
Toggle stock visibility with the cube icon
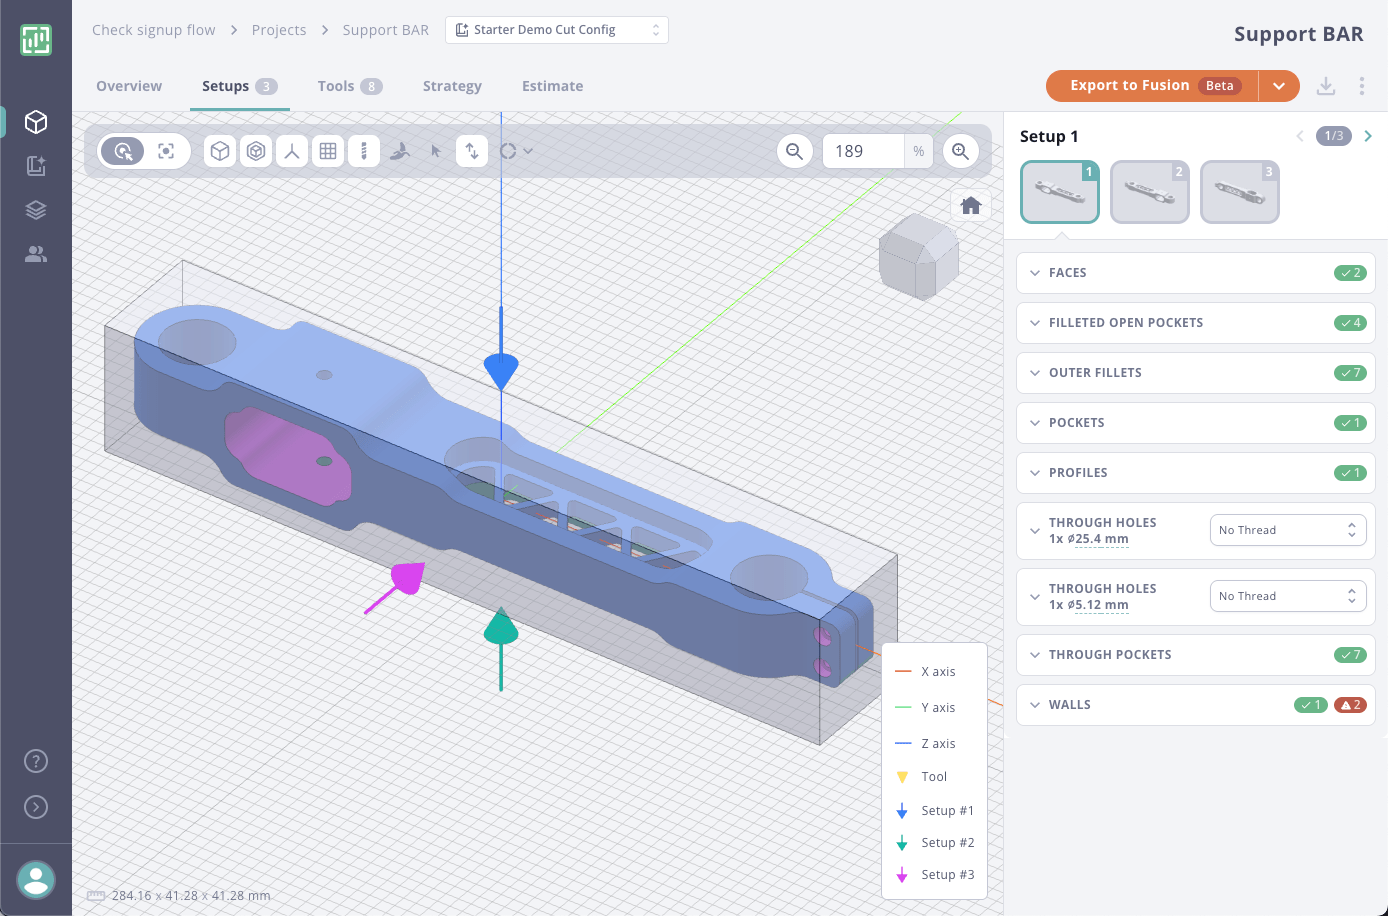(x=220, y=150)
